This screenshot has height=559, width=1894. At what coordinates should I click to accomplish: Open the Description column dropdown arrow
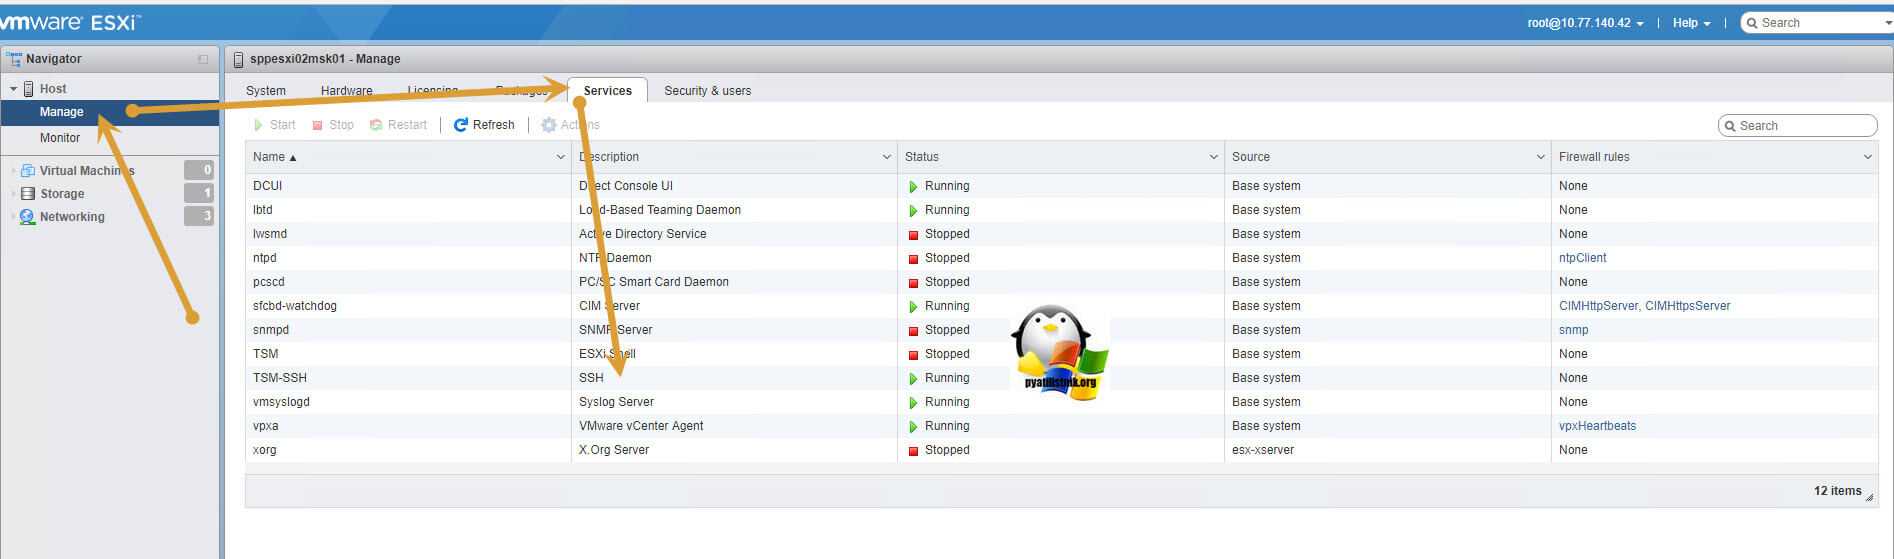(886, 157)
